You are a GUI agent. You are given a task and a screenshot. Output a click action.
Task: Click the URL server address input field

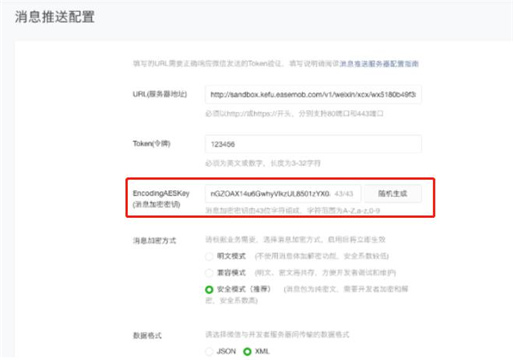(313, 95)
